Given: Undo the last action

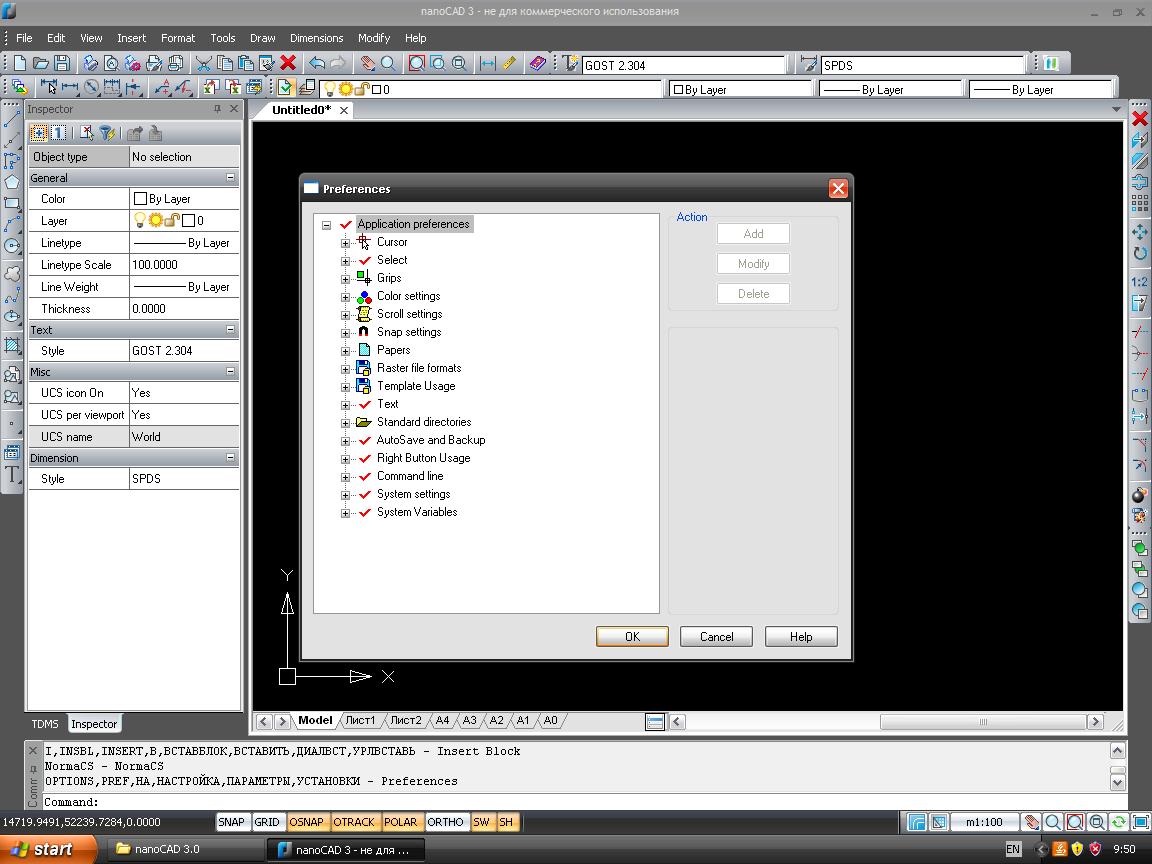Looking at the screenshot, I should tap(317, 64).
